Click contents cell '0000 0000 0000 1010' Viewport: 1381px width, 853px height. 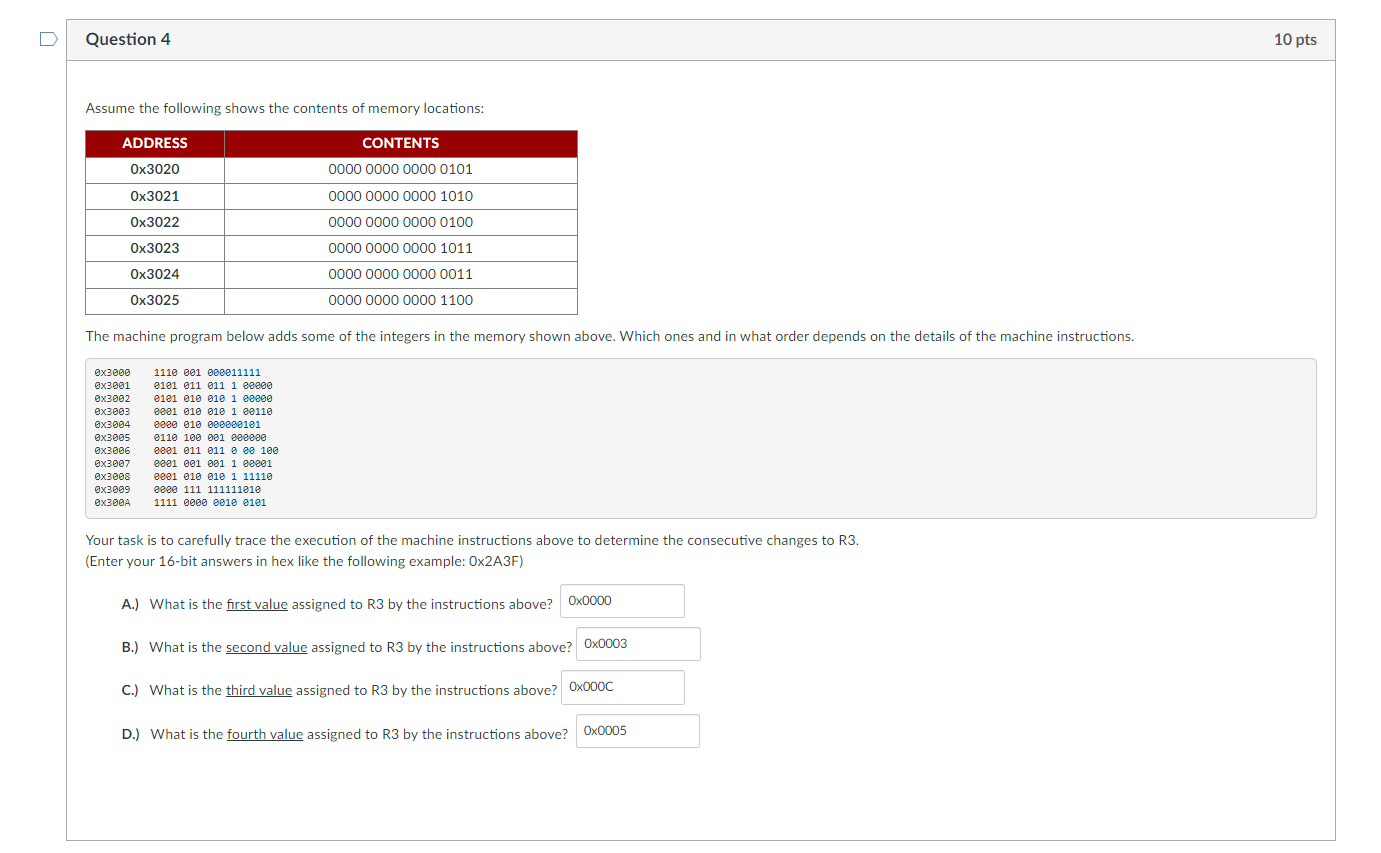point(401,196)
